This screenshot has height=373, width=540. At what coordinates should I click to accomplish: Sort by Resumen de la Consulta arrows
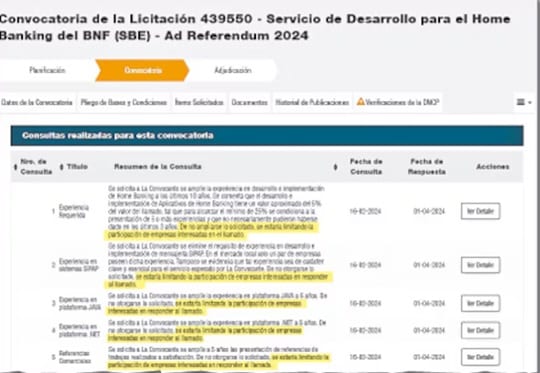(335, 167)
